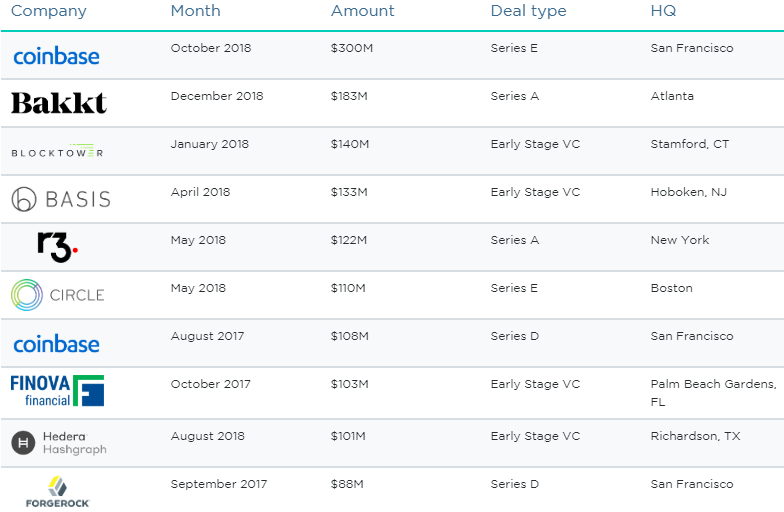Click 'Series A' in the December 2018 row

pyautogui.click(x=514, y=96)
